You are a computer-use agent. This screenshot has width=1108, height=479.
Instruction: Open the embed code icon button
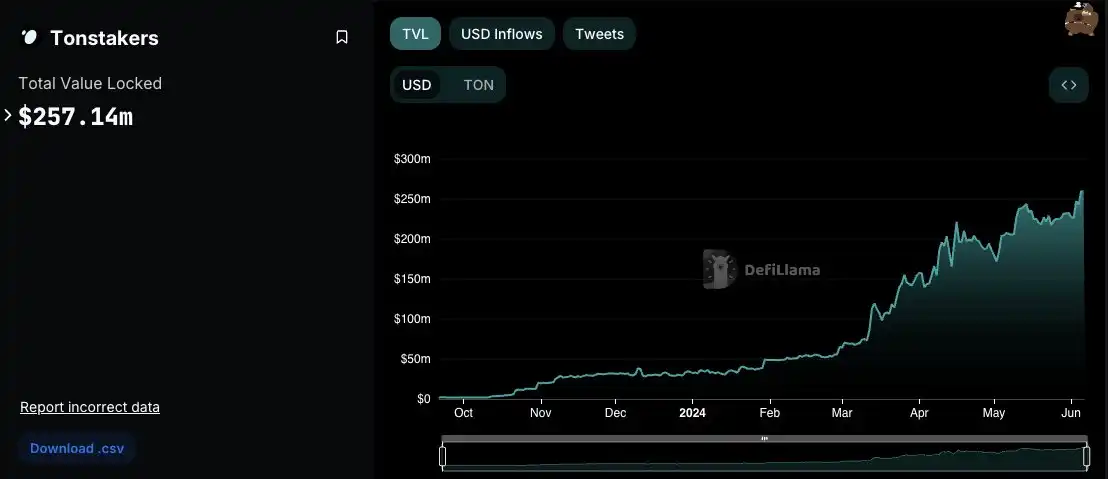tap(1068, 85)
